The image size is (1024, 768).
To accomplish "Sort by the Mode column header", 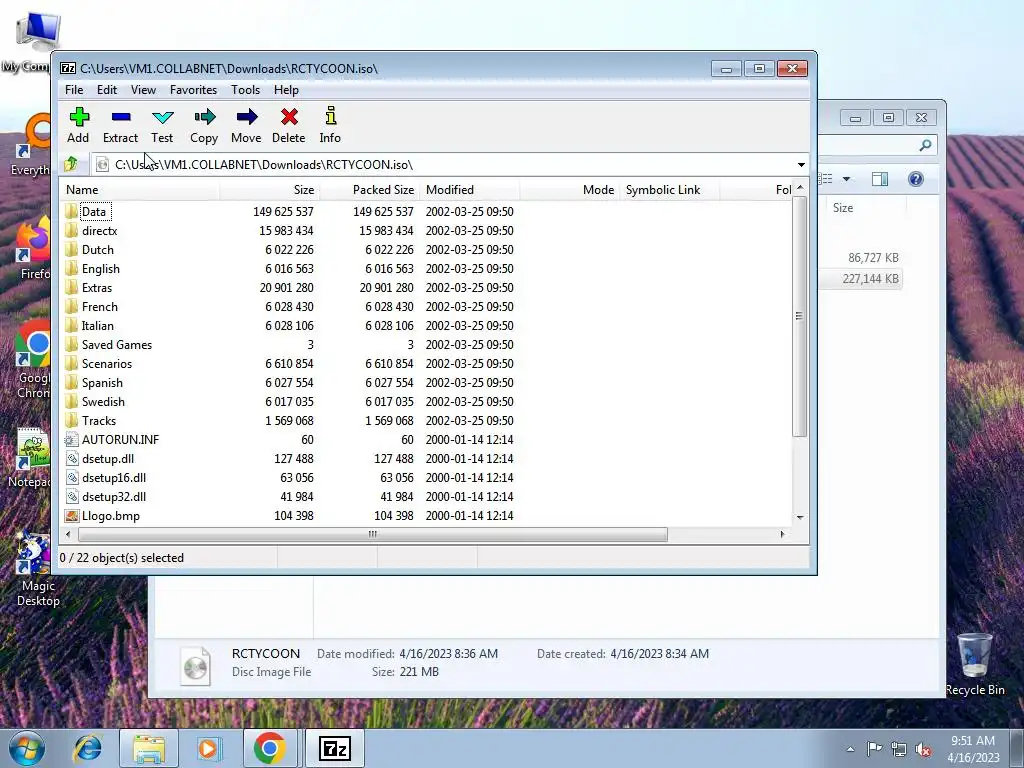I will click(569, 190).
